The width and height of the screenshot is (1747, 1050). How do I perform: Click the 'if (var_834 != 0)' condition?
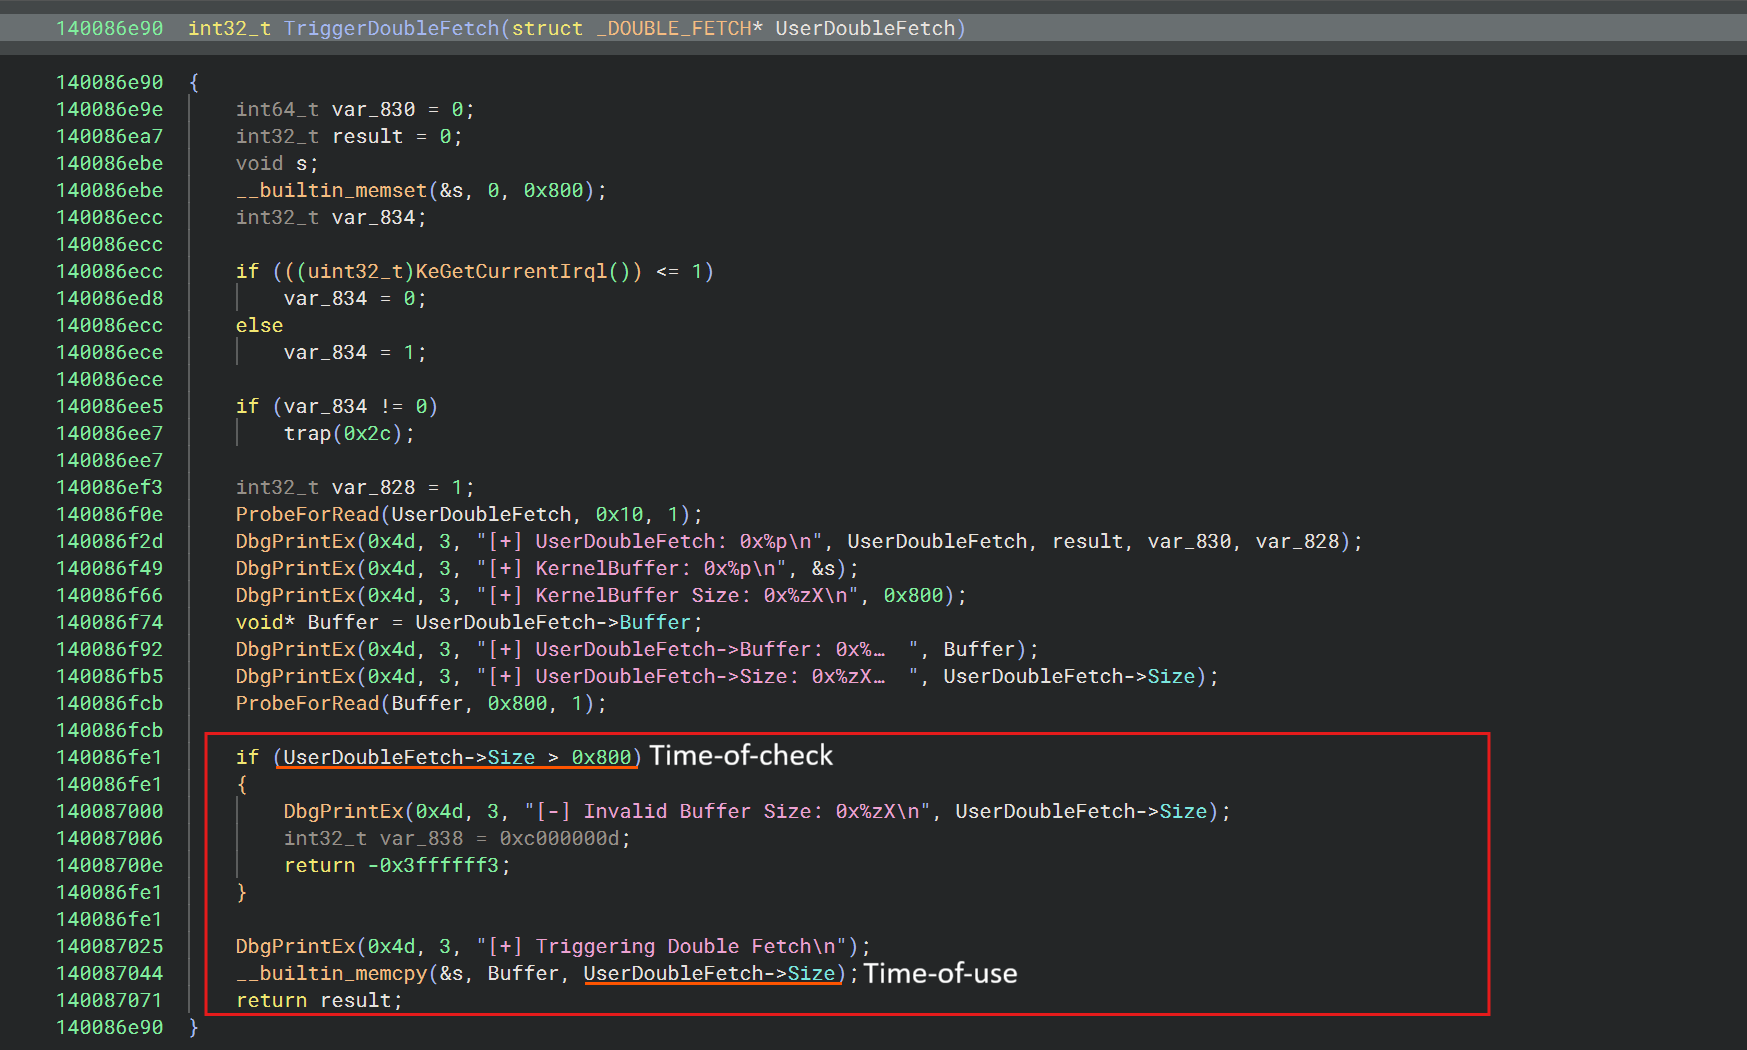(337, 406)
